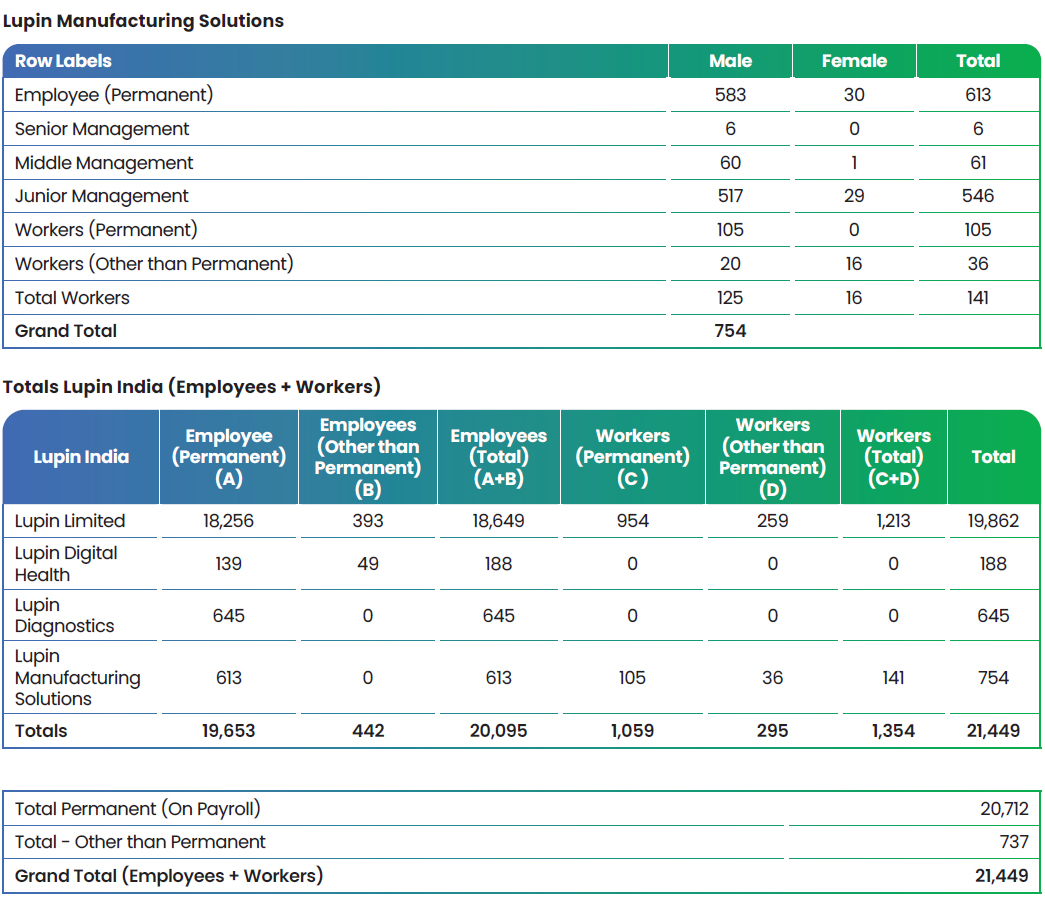The width and height of the screenshot is (1045, 903).
Task: Click 'Lupin Manufacturing Solutions' row label in second table
Action: point(77,678)
